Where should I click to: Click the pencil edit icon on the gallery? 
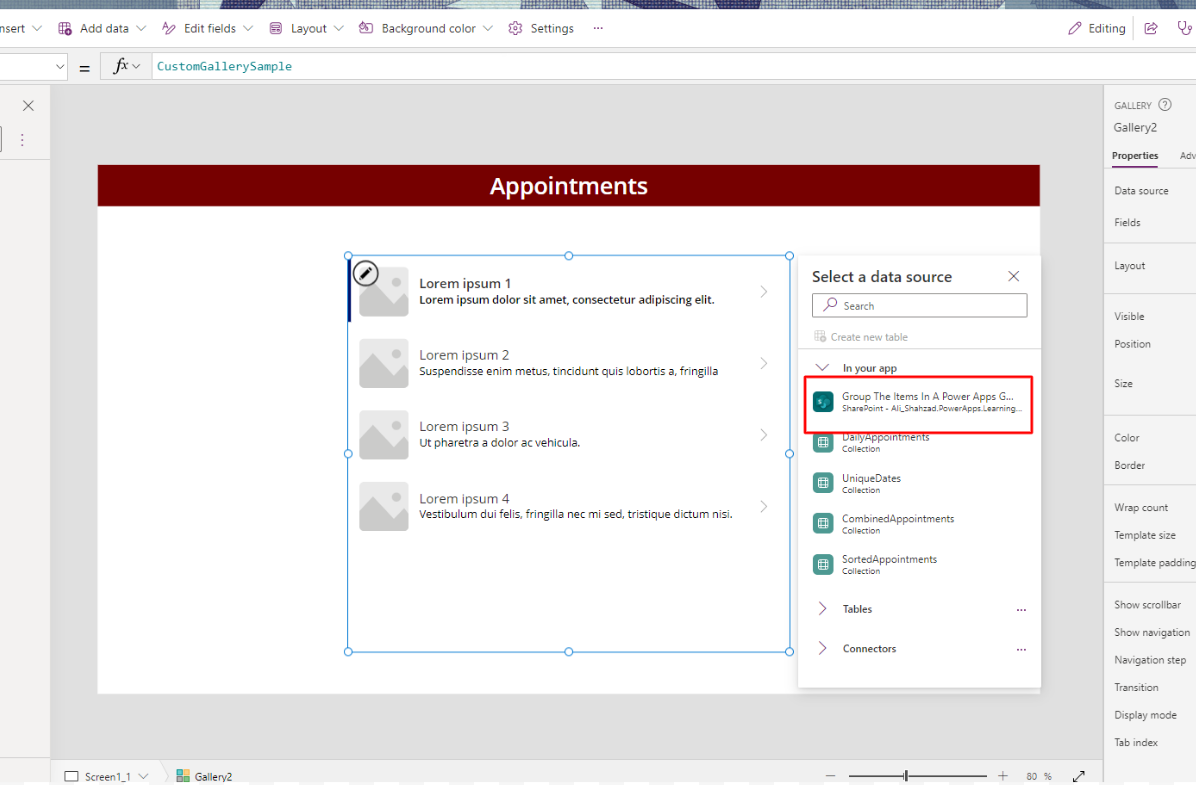click(x=364, y=272)
